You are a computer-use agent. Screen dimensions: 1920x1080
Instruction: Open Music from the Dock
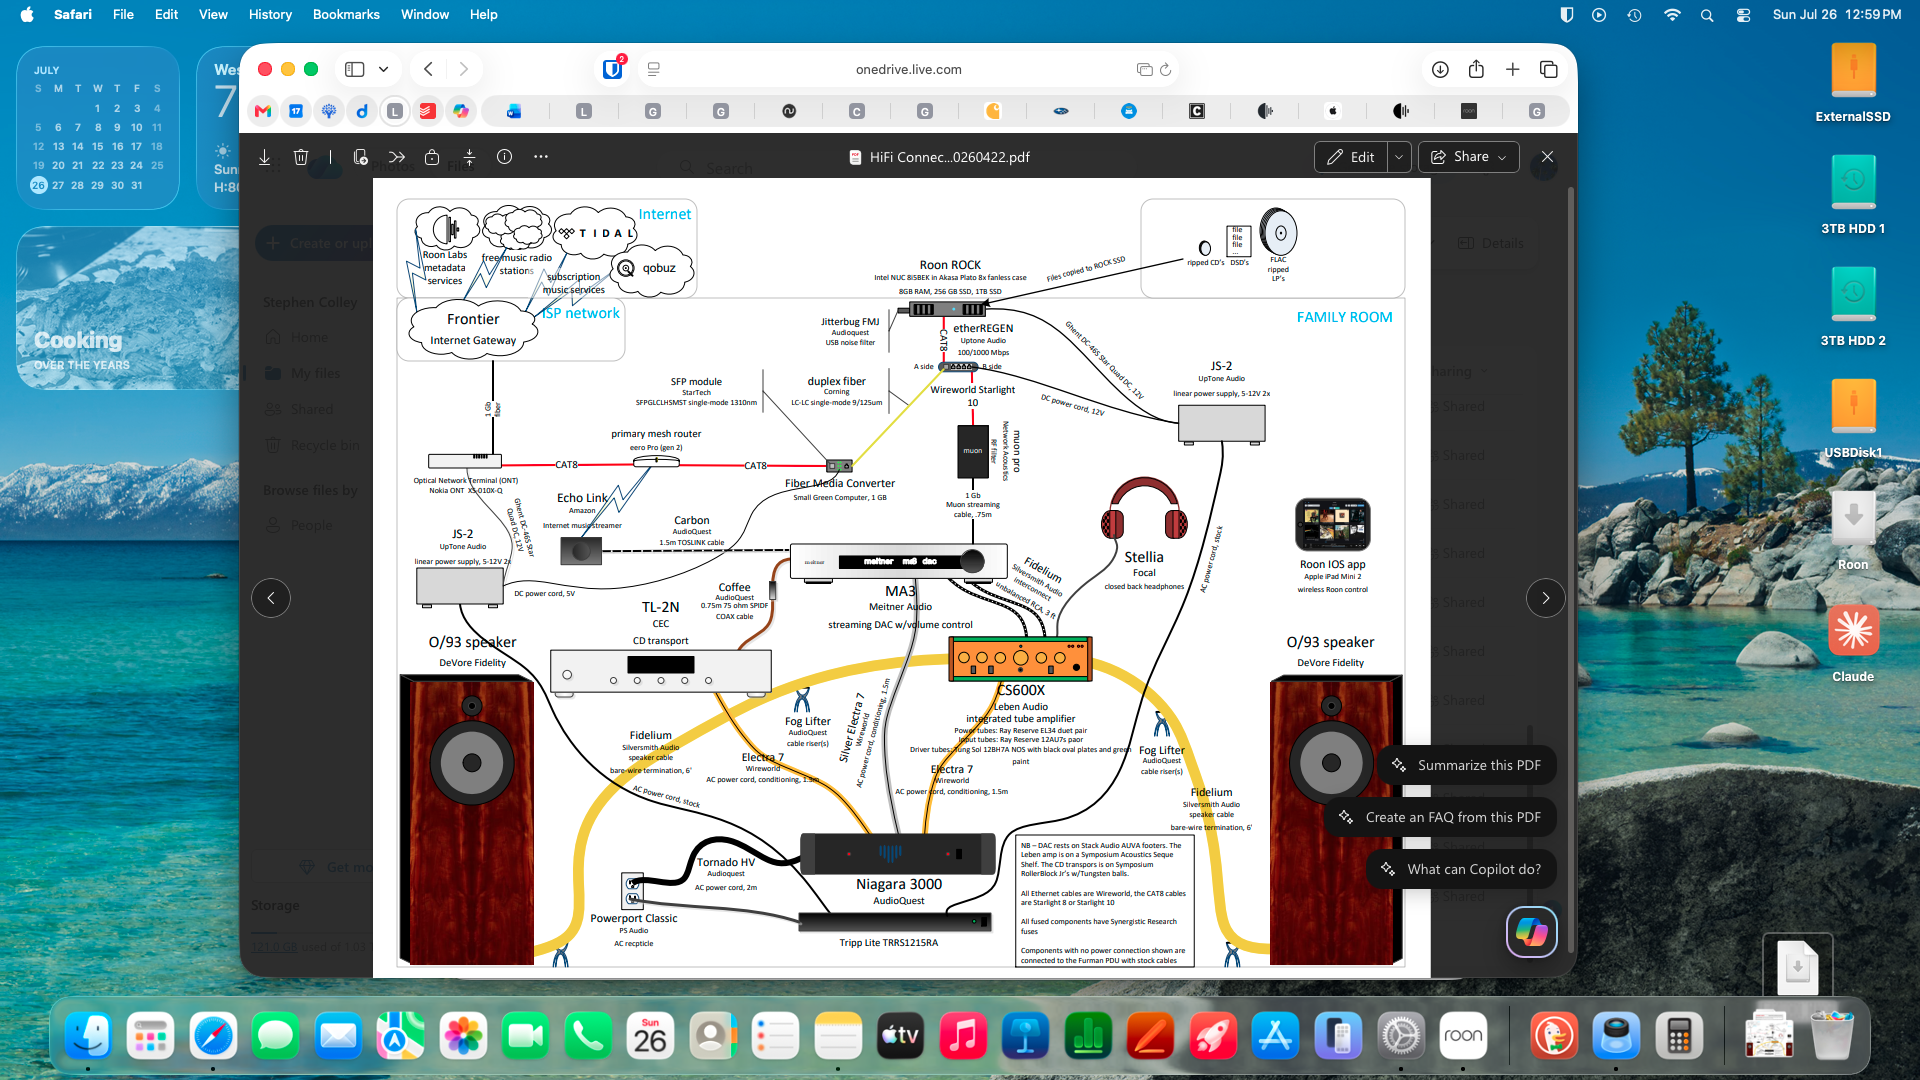(963, 1037)
